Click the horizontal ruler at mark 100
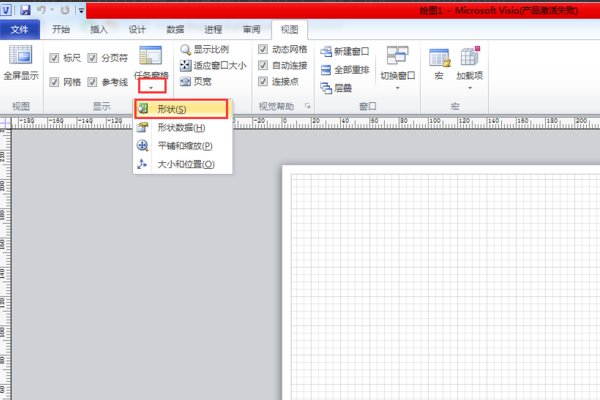 click(x=434, y=122)
